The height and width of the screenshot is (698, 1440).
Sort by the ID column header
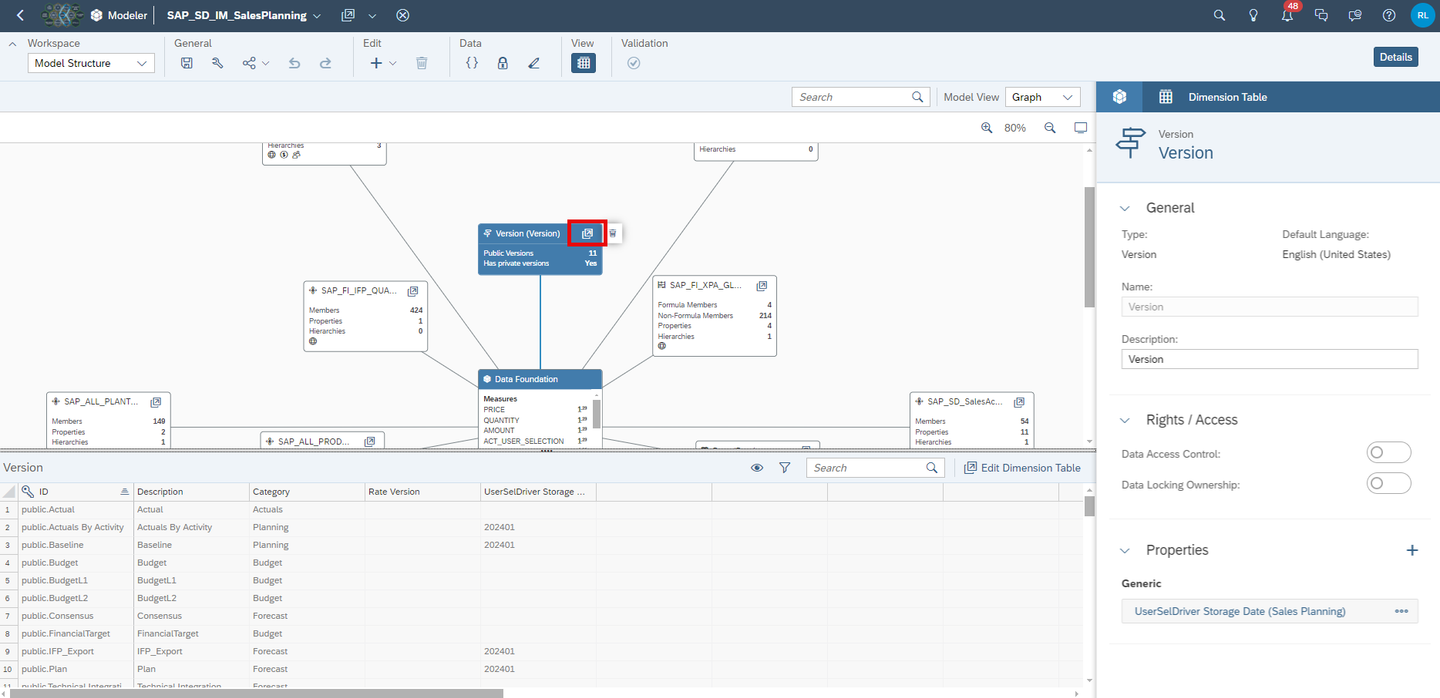tap(77, 492)
